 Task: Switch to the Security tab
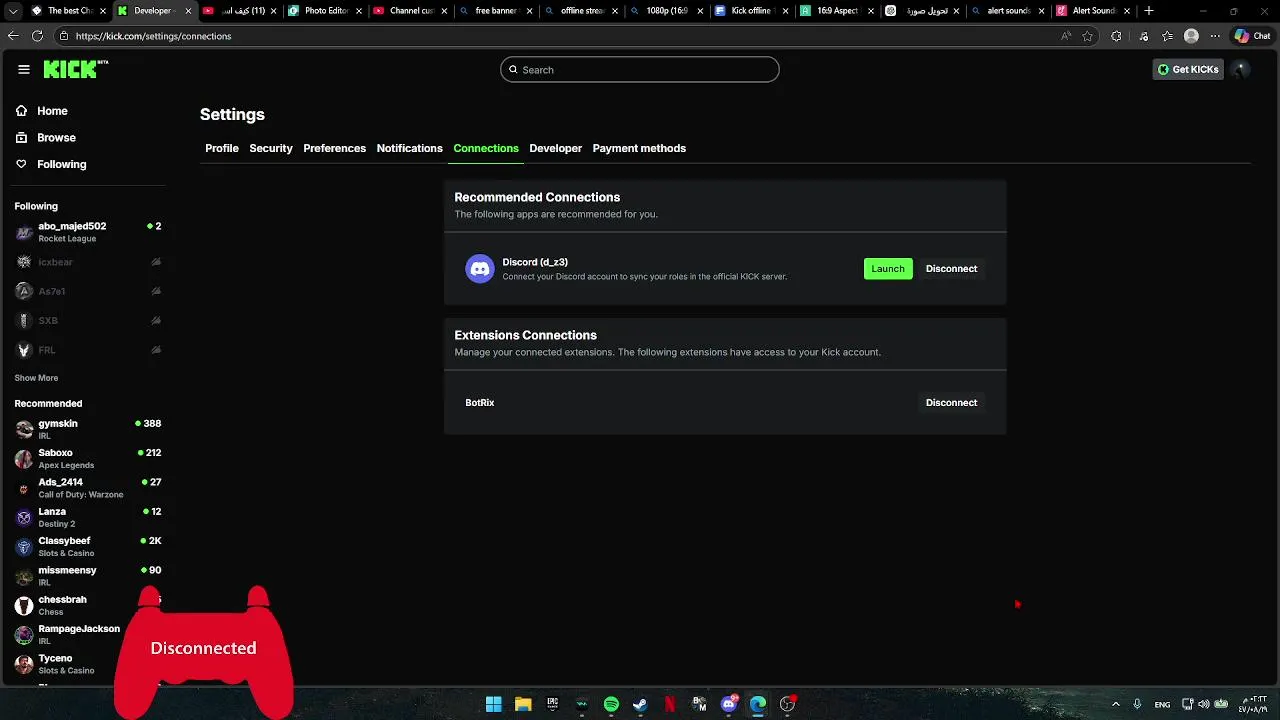271,148
